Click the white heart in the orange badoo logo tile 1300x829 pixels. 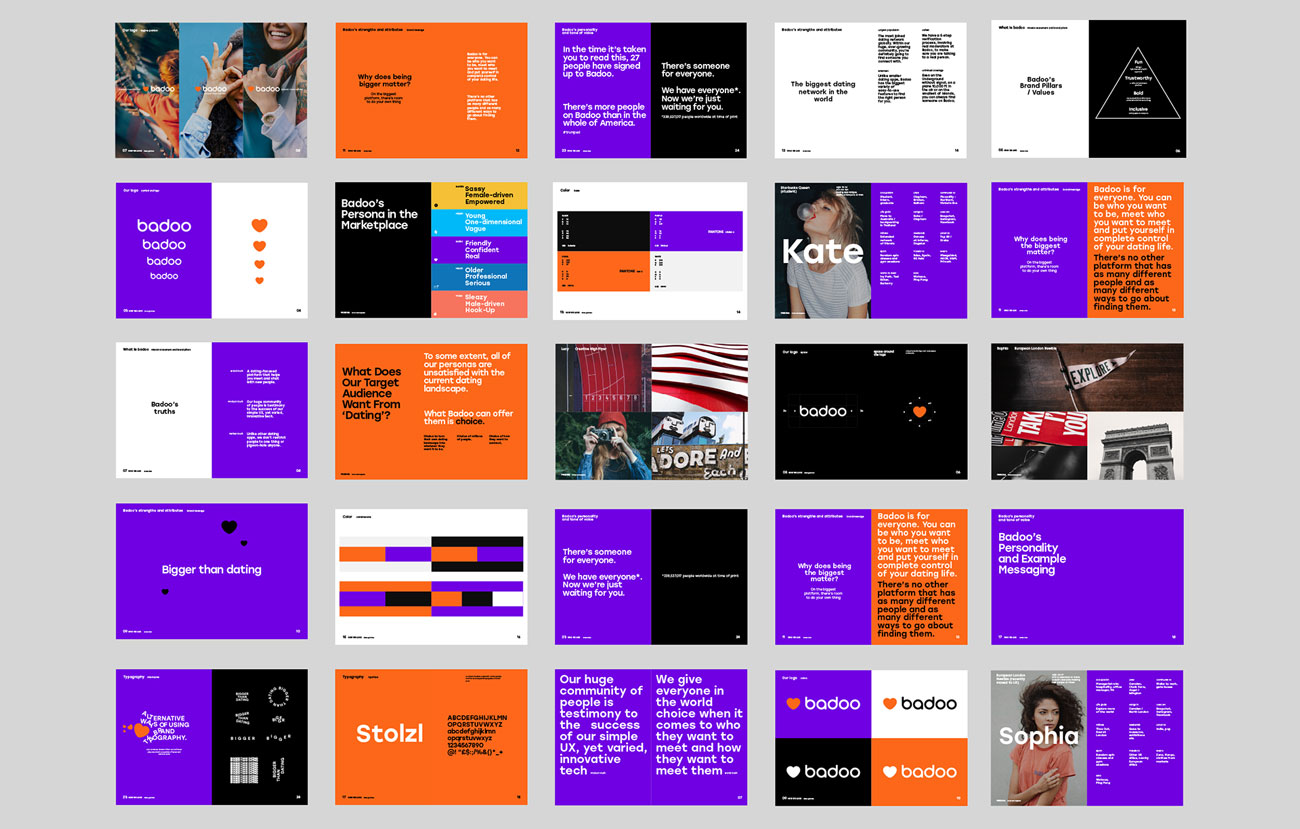click(889, 771)
